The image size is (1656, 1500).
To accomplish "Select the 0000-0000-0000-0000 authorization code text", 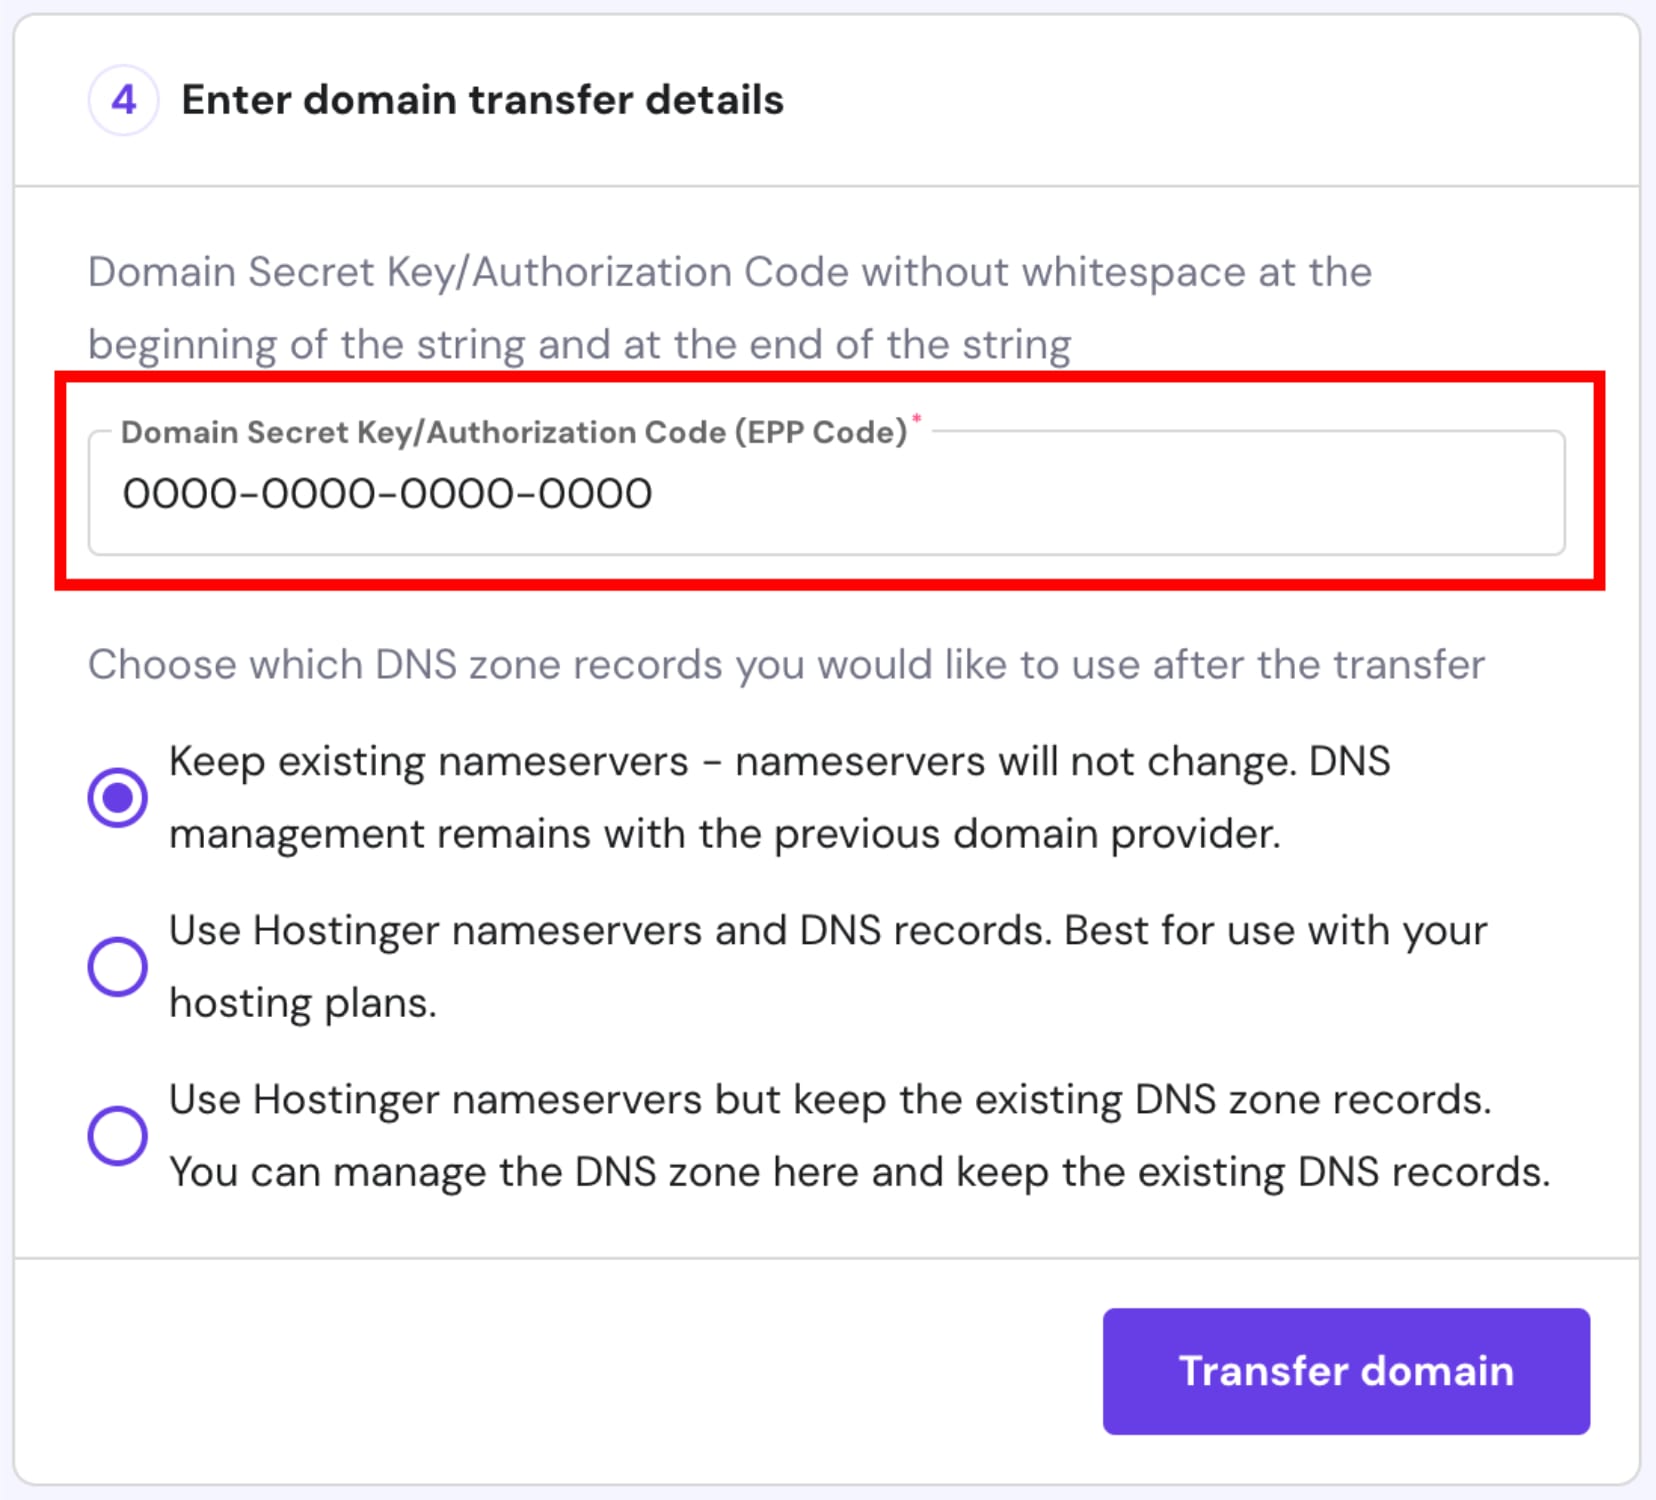I will [386, 492].
